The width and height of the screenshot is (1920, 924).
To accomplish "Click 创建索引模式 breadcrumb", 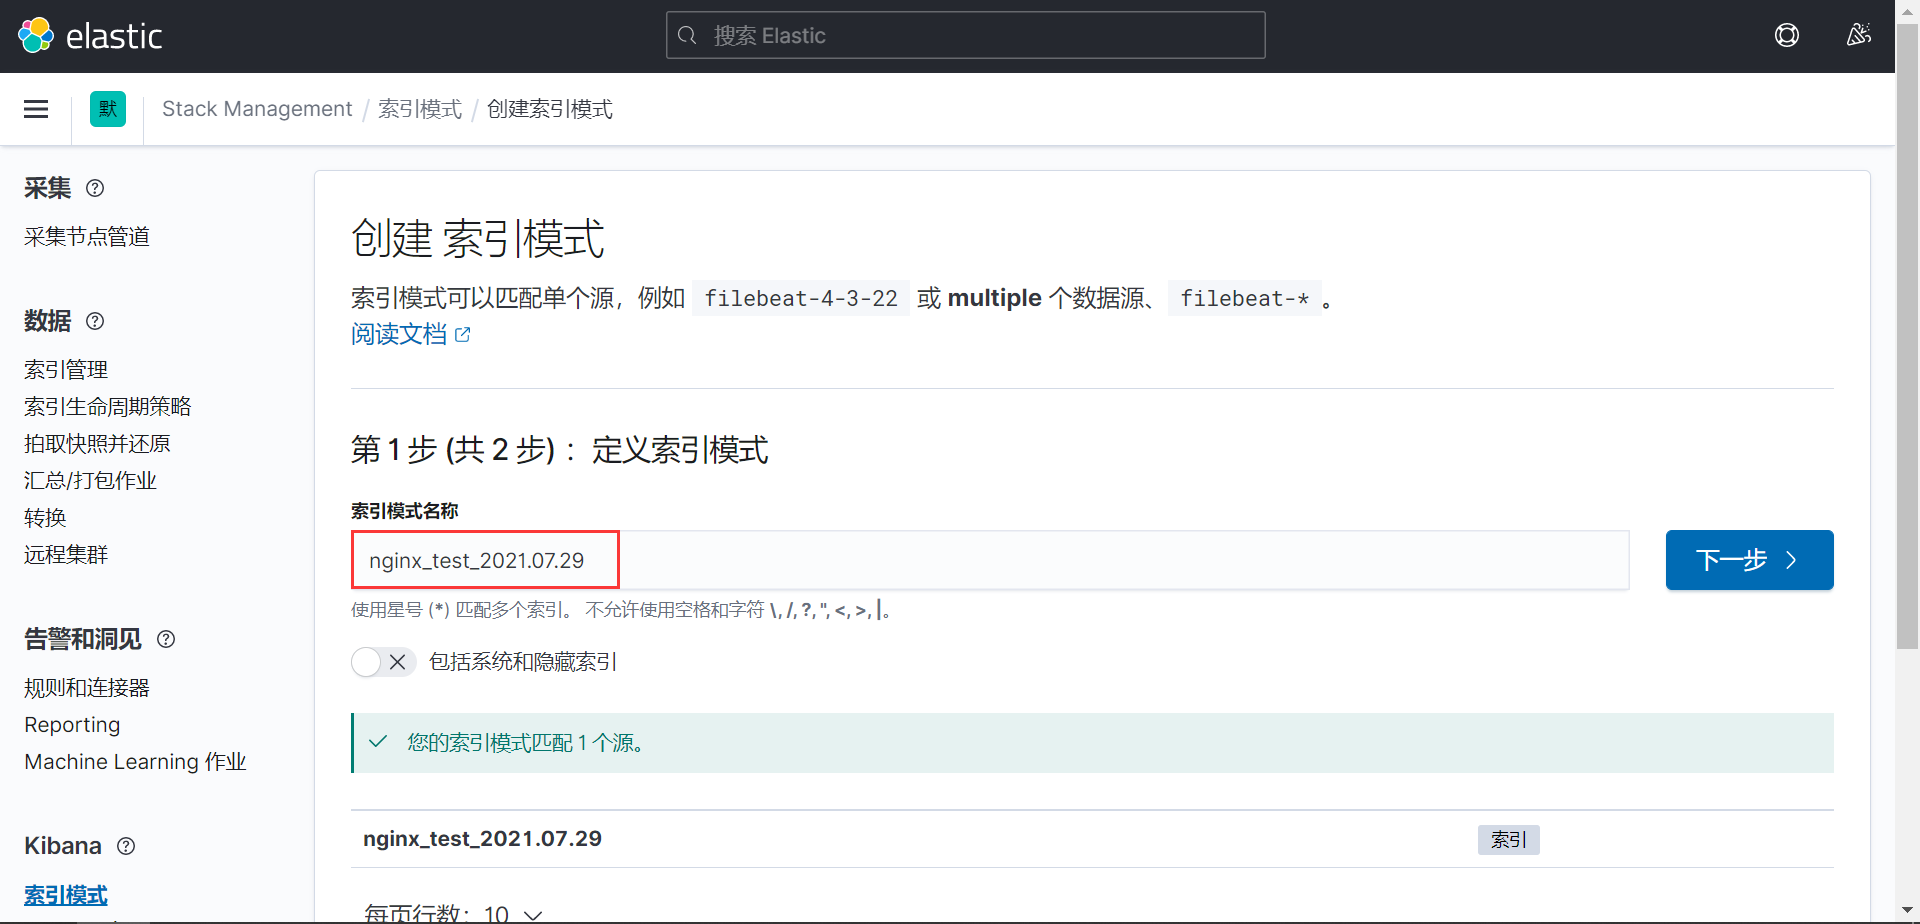I will point(550,109).
